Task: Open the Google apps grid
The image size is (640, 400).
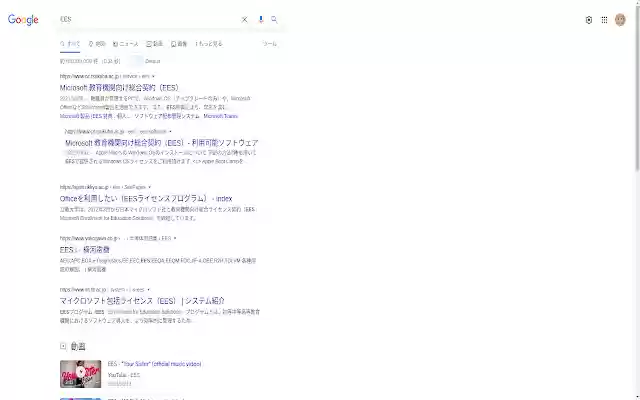Action: [x=604, y=20]
